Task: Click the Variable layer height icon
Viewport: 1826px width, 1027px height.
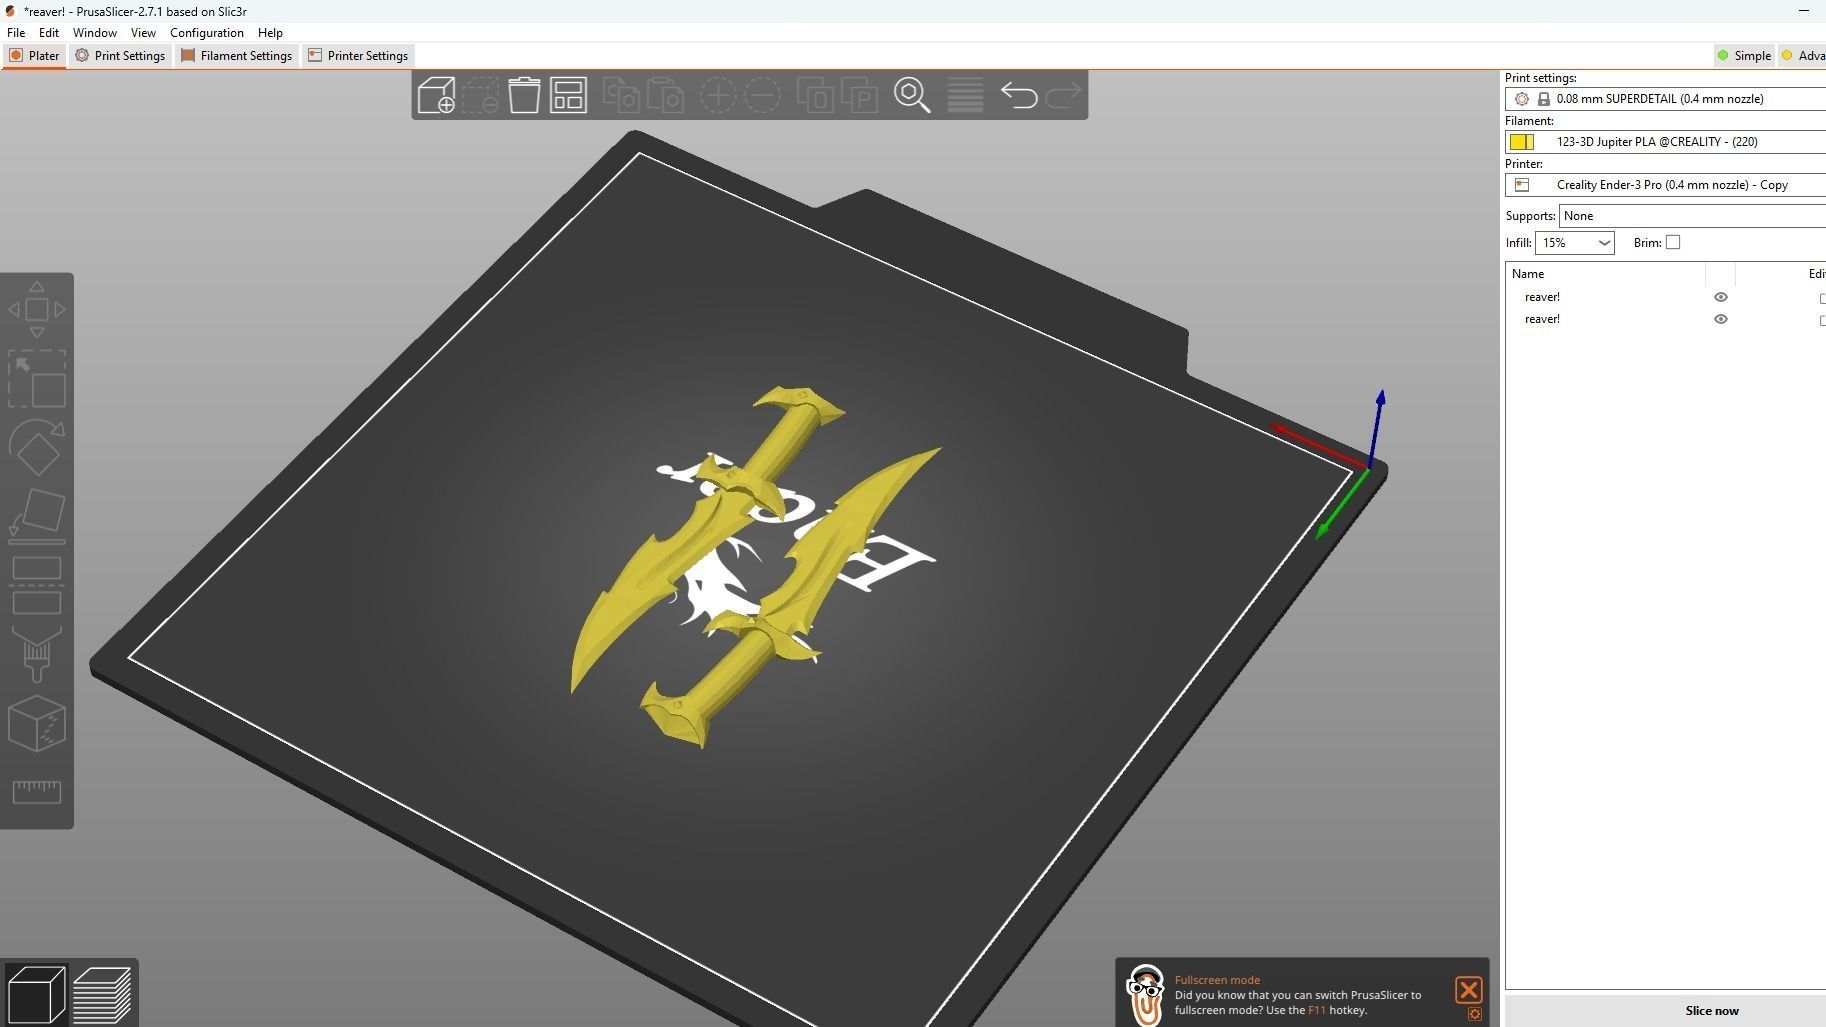Action: pyautogui.click(x=965, y=95)
